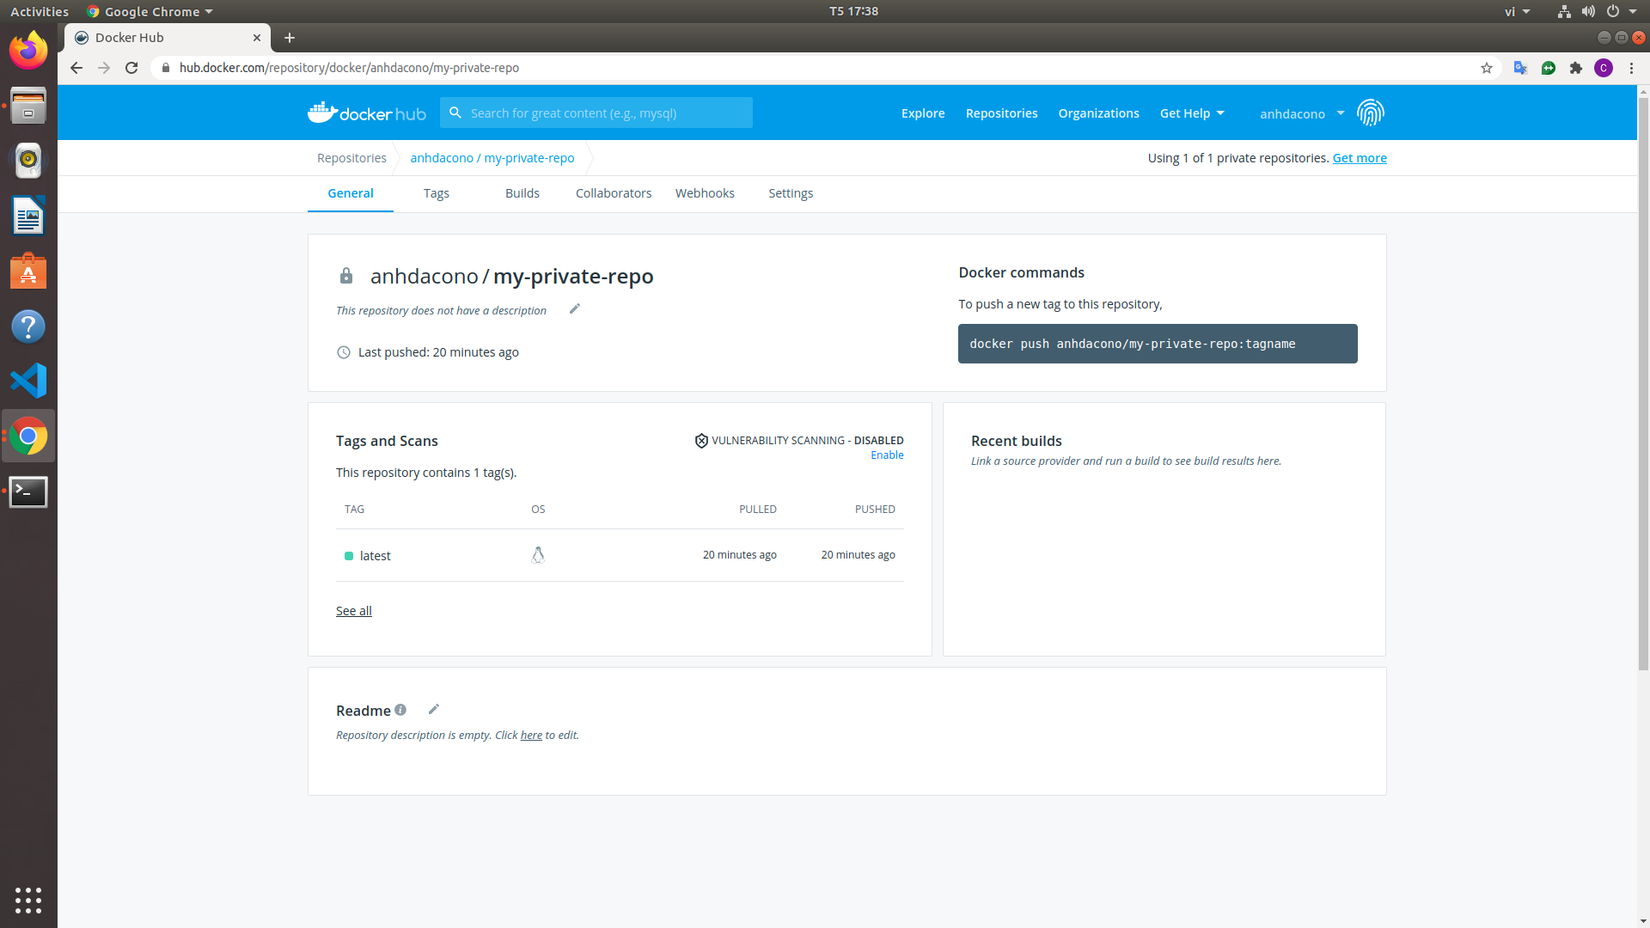Viewport: 1650px width, 928px height.
Task: Click the Readme info icon
Action: [400, 710]
